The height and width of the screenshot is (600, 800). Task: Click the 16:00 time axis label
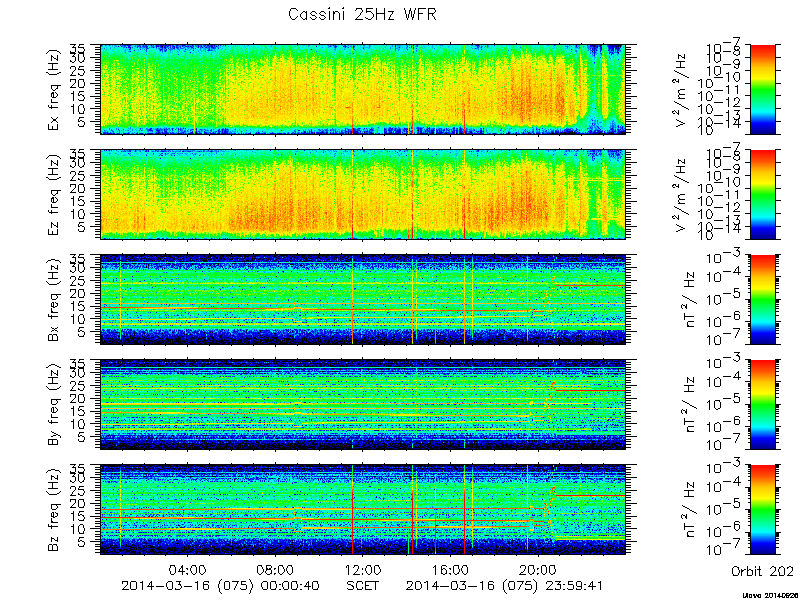tap(451, 570)
